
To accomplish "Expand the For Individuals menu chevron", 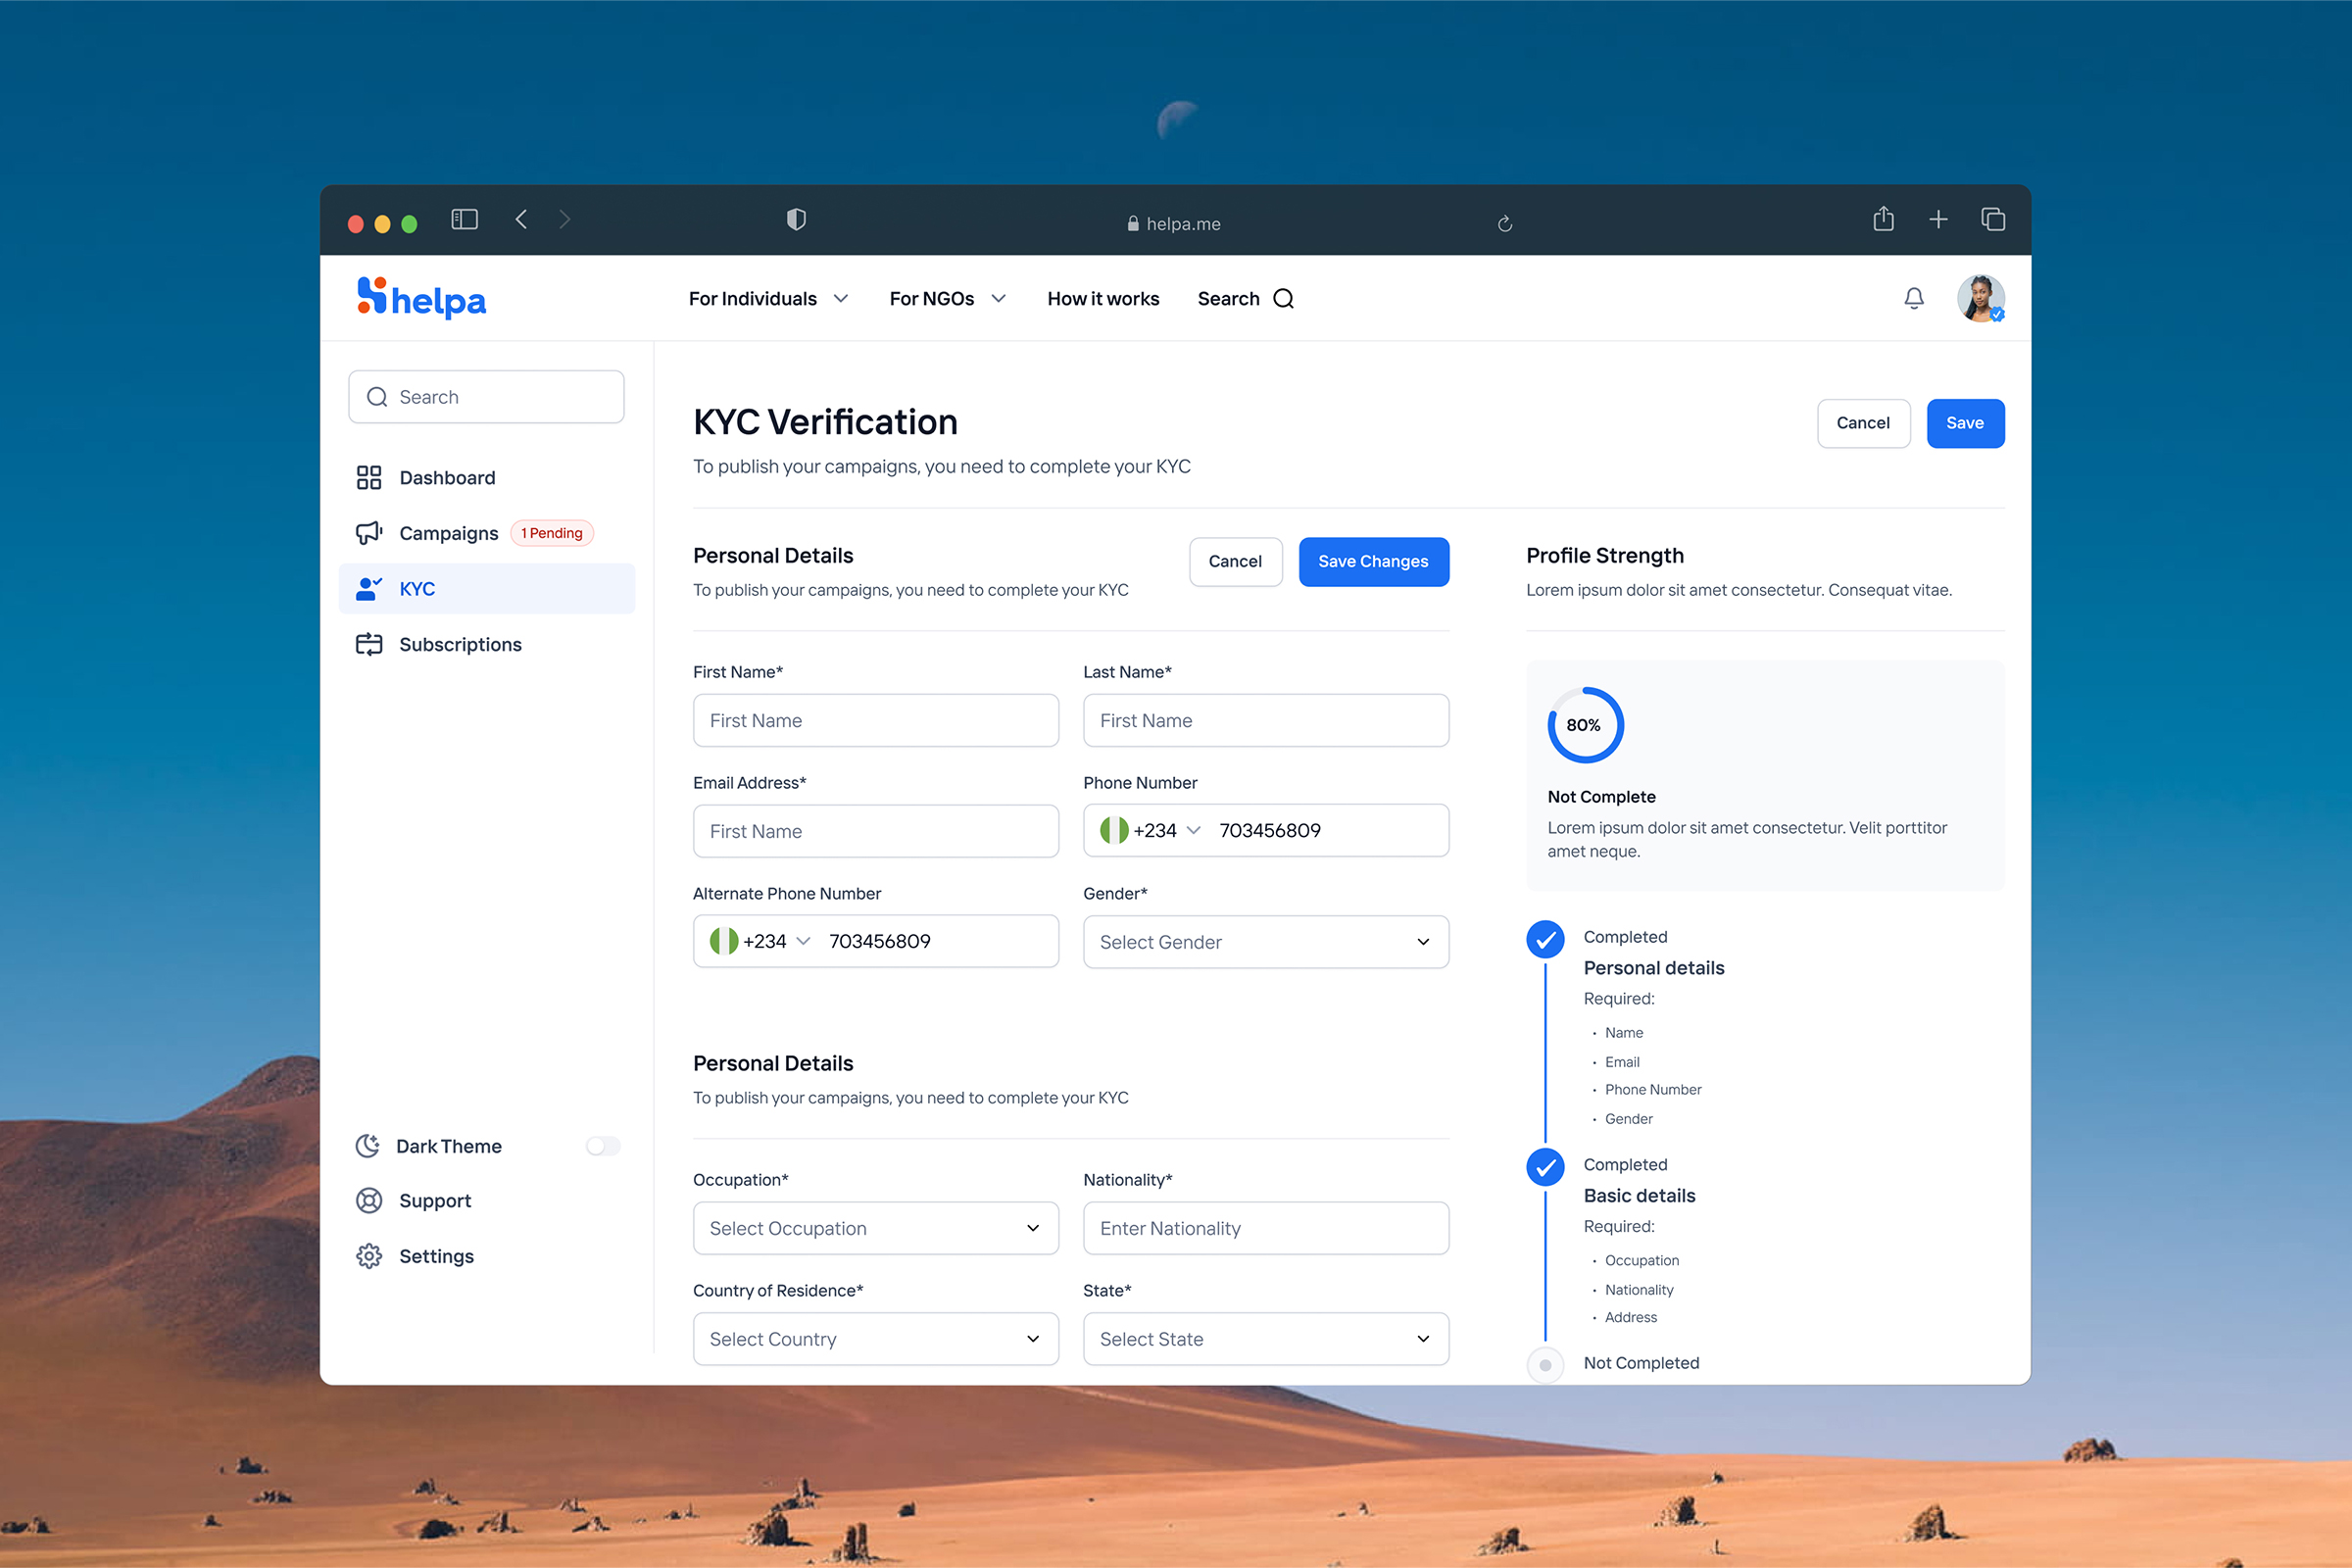I will coord(841,298).
